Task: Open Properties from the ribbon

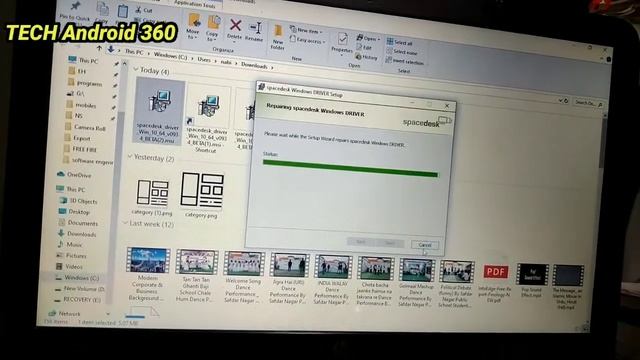Action: [x=342, y=43]
